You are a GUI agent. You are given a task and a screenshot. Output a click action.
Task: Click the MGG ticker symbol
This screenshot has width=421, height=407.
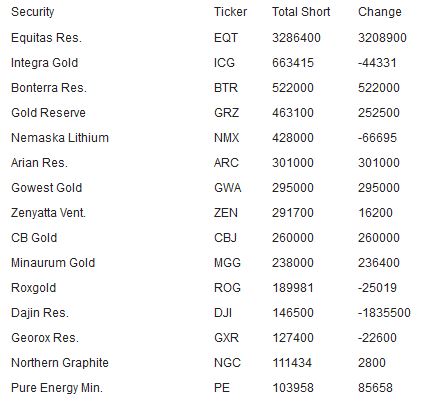[227, 263]
